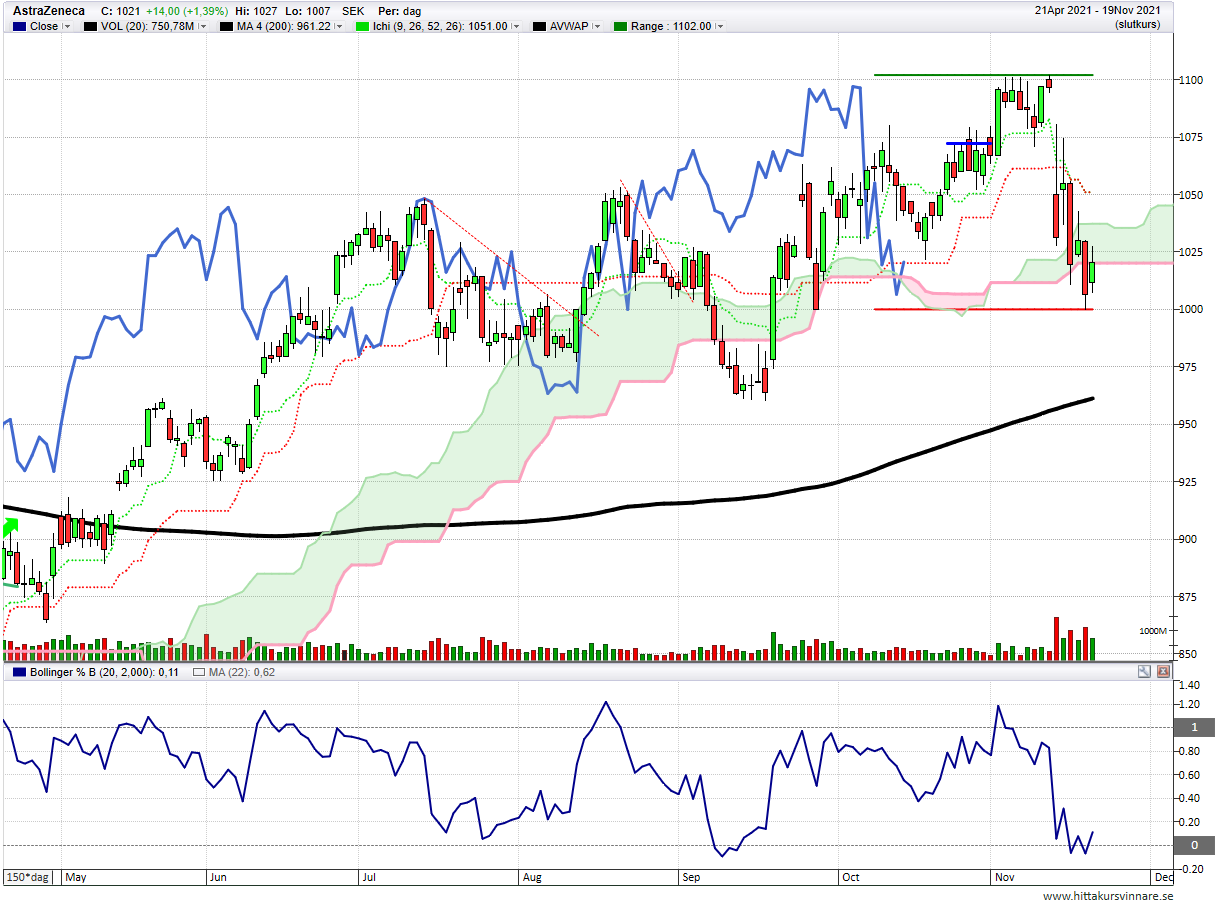
Task: Click the 975 price axis label
Action: 1186,367
